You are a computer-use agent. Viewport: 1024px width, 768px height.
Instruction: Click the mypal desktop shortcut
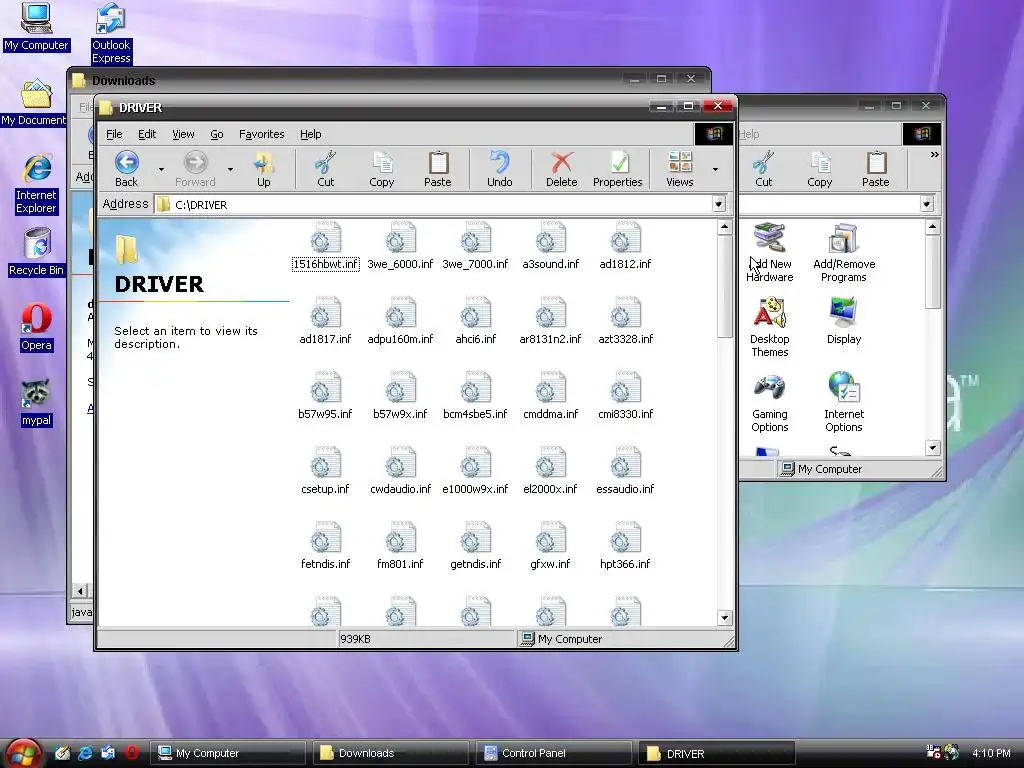pos(36,404)
